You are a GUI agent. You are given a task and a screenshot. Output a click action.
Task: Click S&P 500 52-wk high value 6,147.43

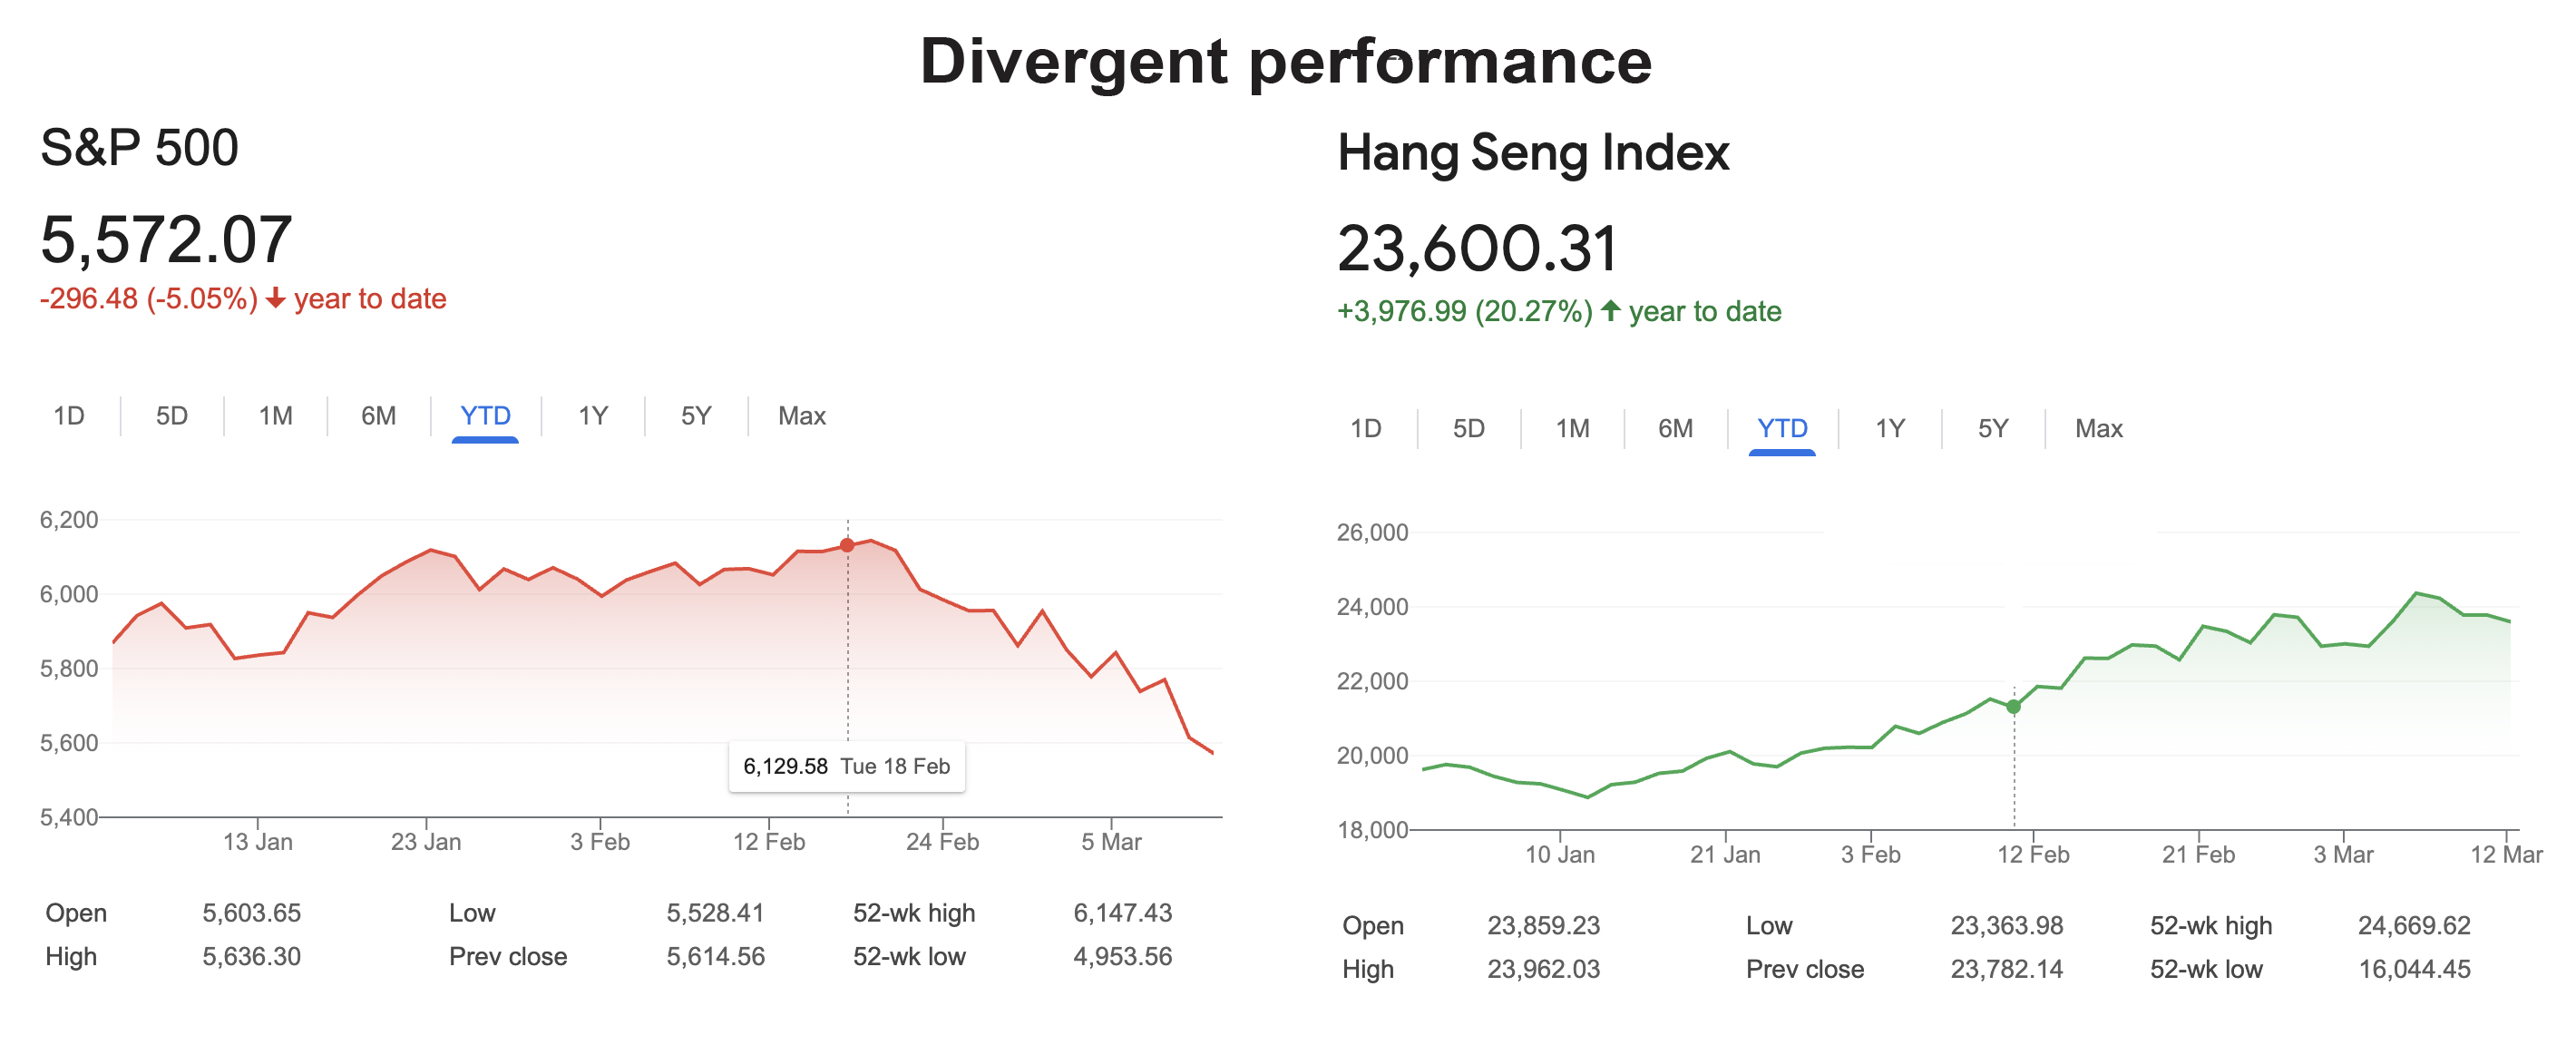click(x=1123, y=913)
